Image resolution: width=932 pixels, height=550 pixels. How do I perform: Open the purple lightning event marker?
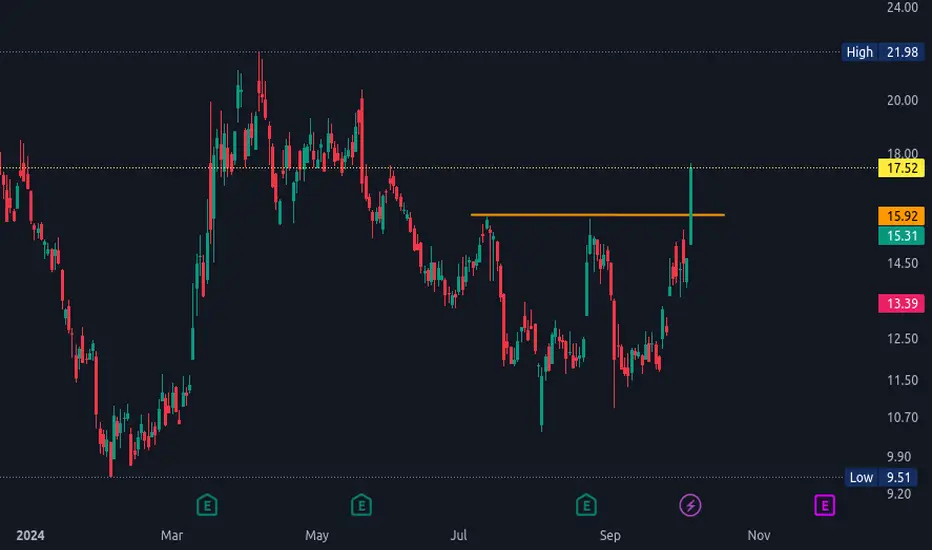point(690,505)
